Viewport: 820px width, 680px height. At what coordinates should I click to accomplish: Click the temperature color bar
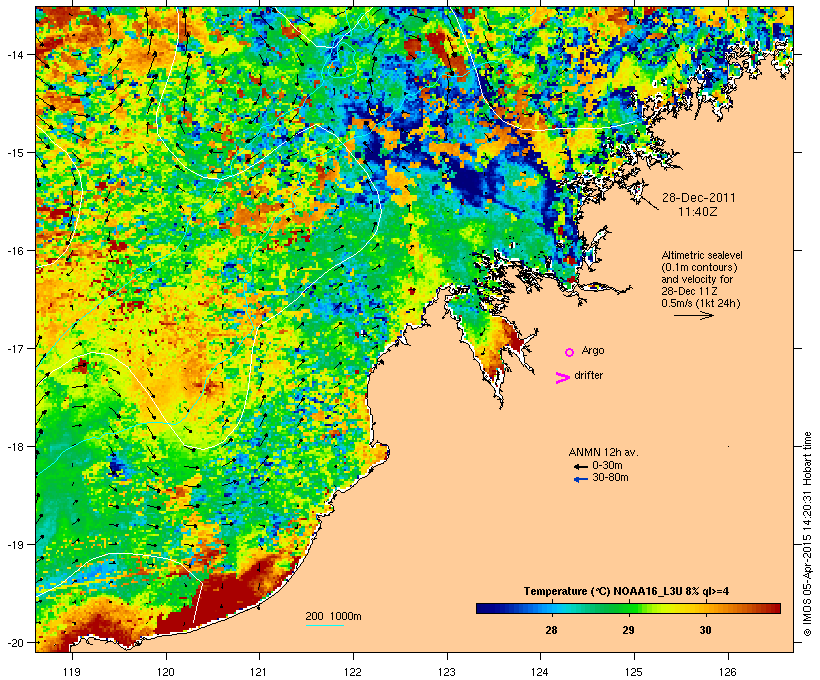click(x=628, y=608)
